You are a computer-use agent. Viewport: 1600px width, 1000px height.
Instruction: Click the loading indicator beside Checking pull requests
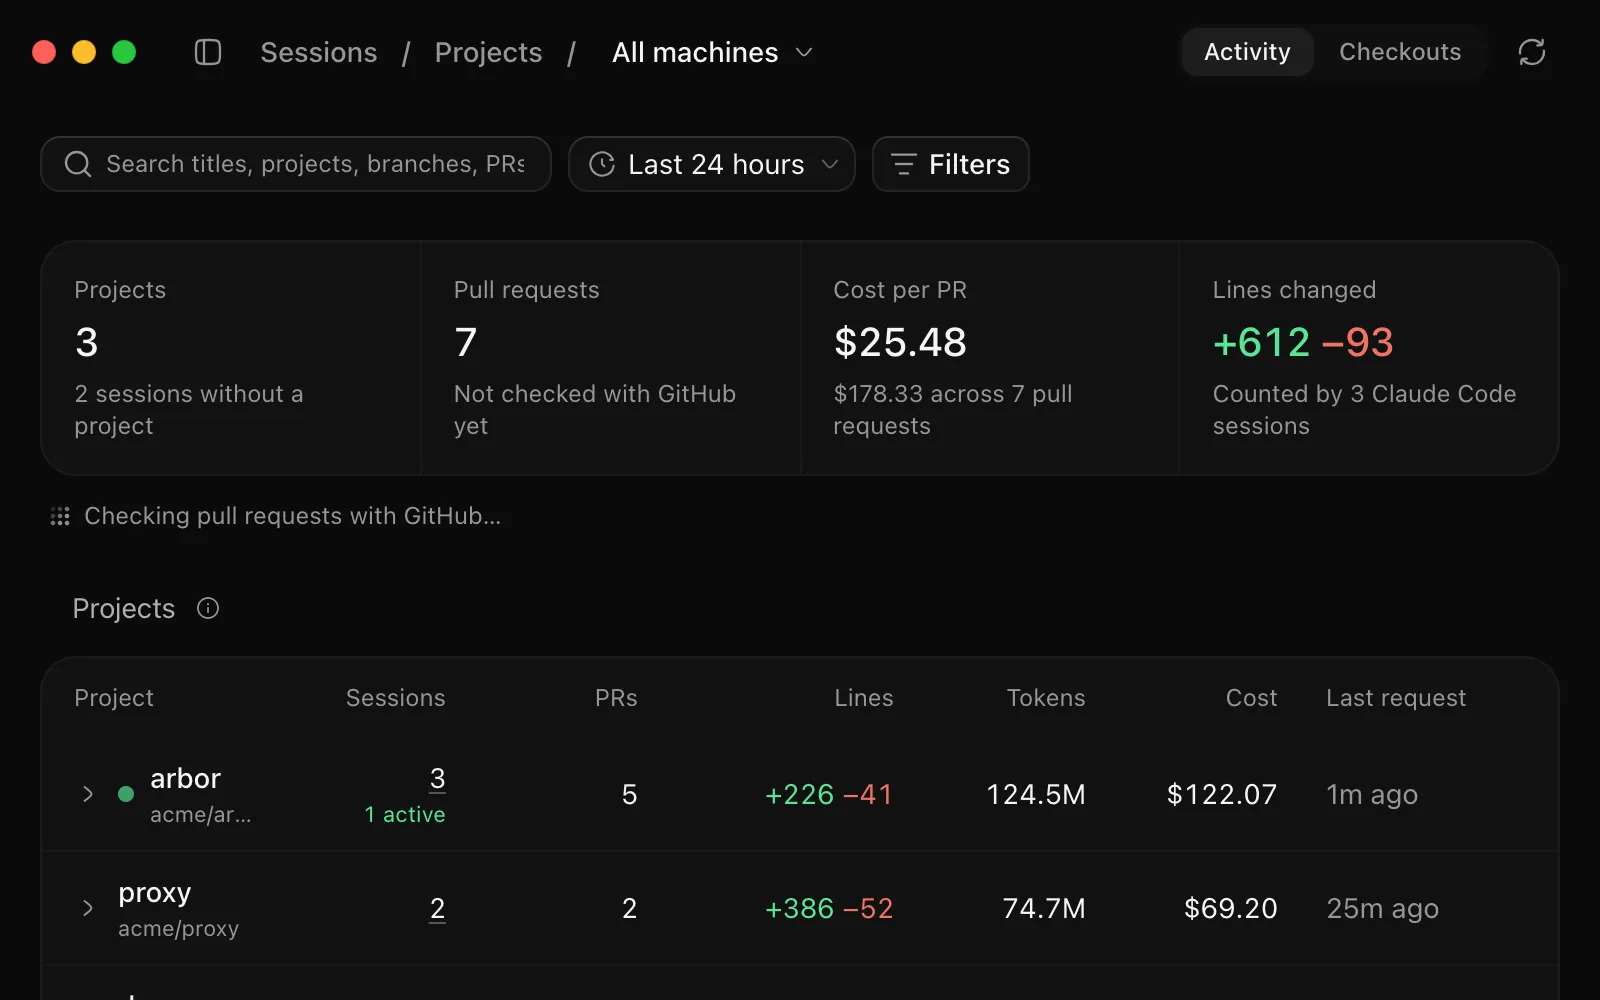coord(60,516)
